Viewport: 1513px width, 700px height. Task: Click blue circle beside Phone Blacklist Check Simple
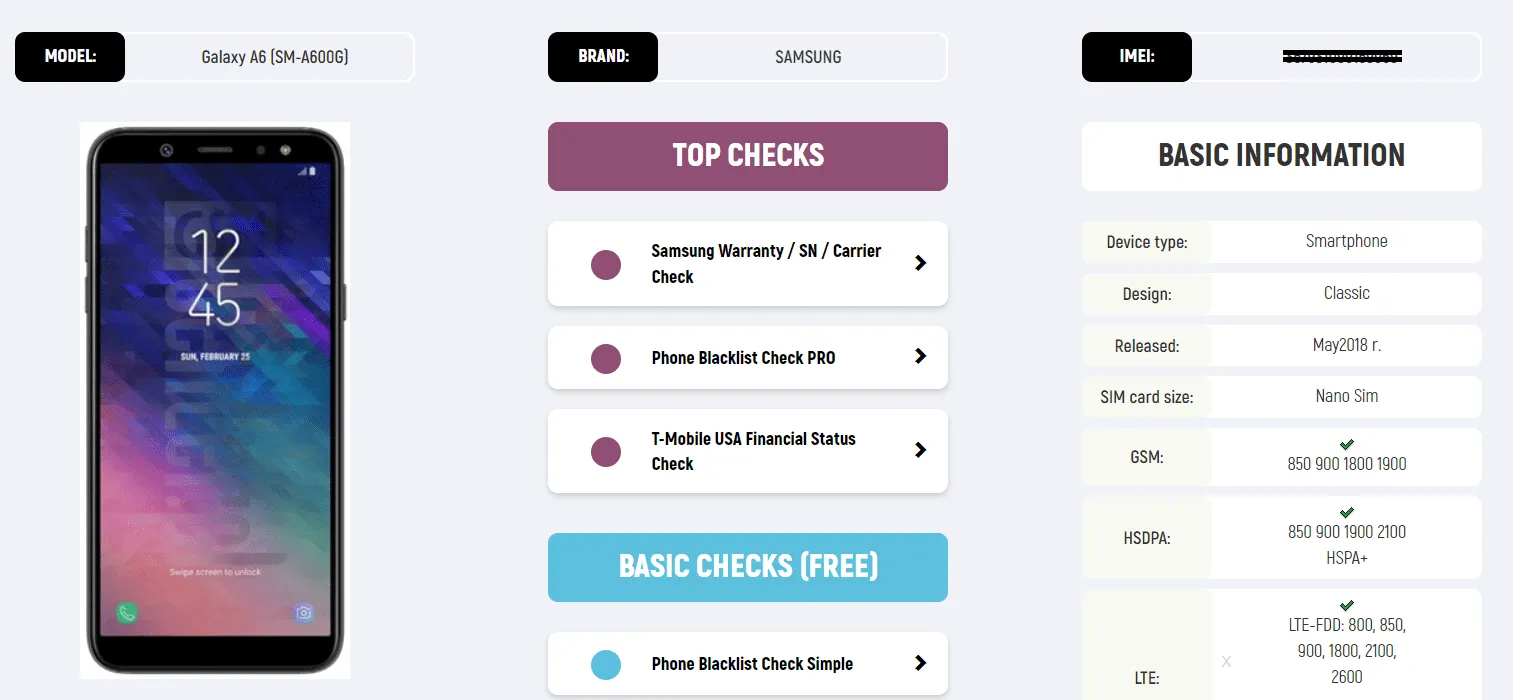(606, 664)
